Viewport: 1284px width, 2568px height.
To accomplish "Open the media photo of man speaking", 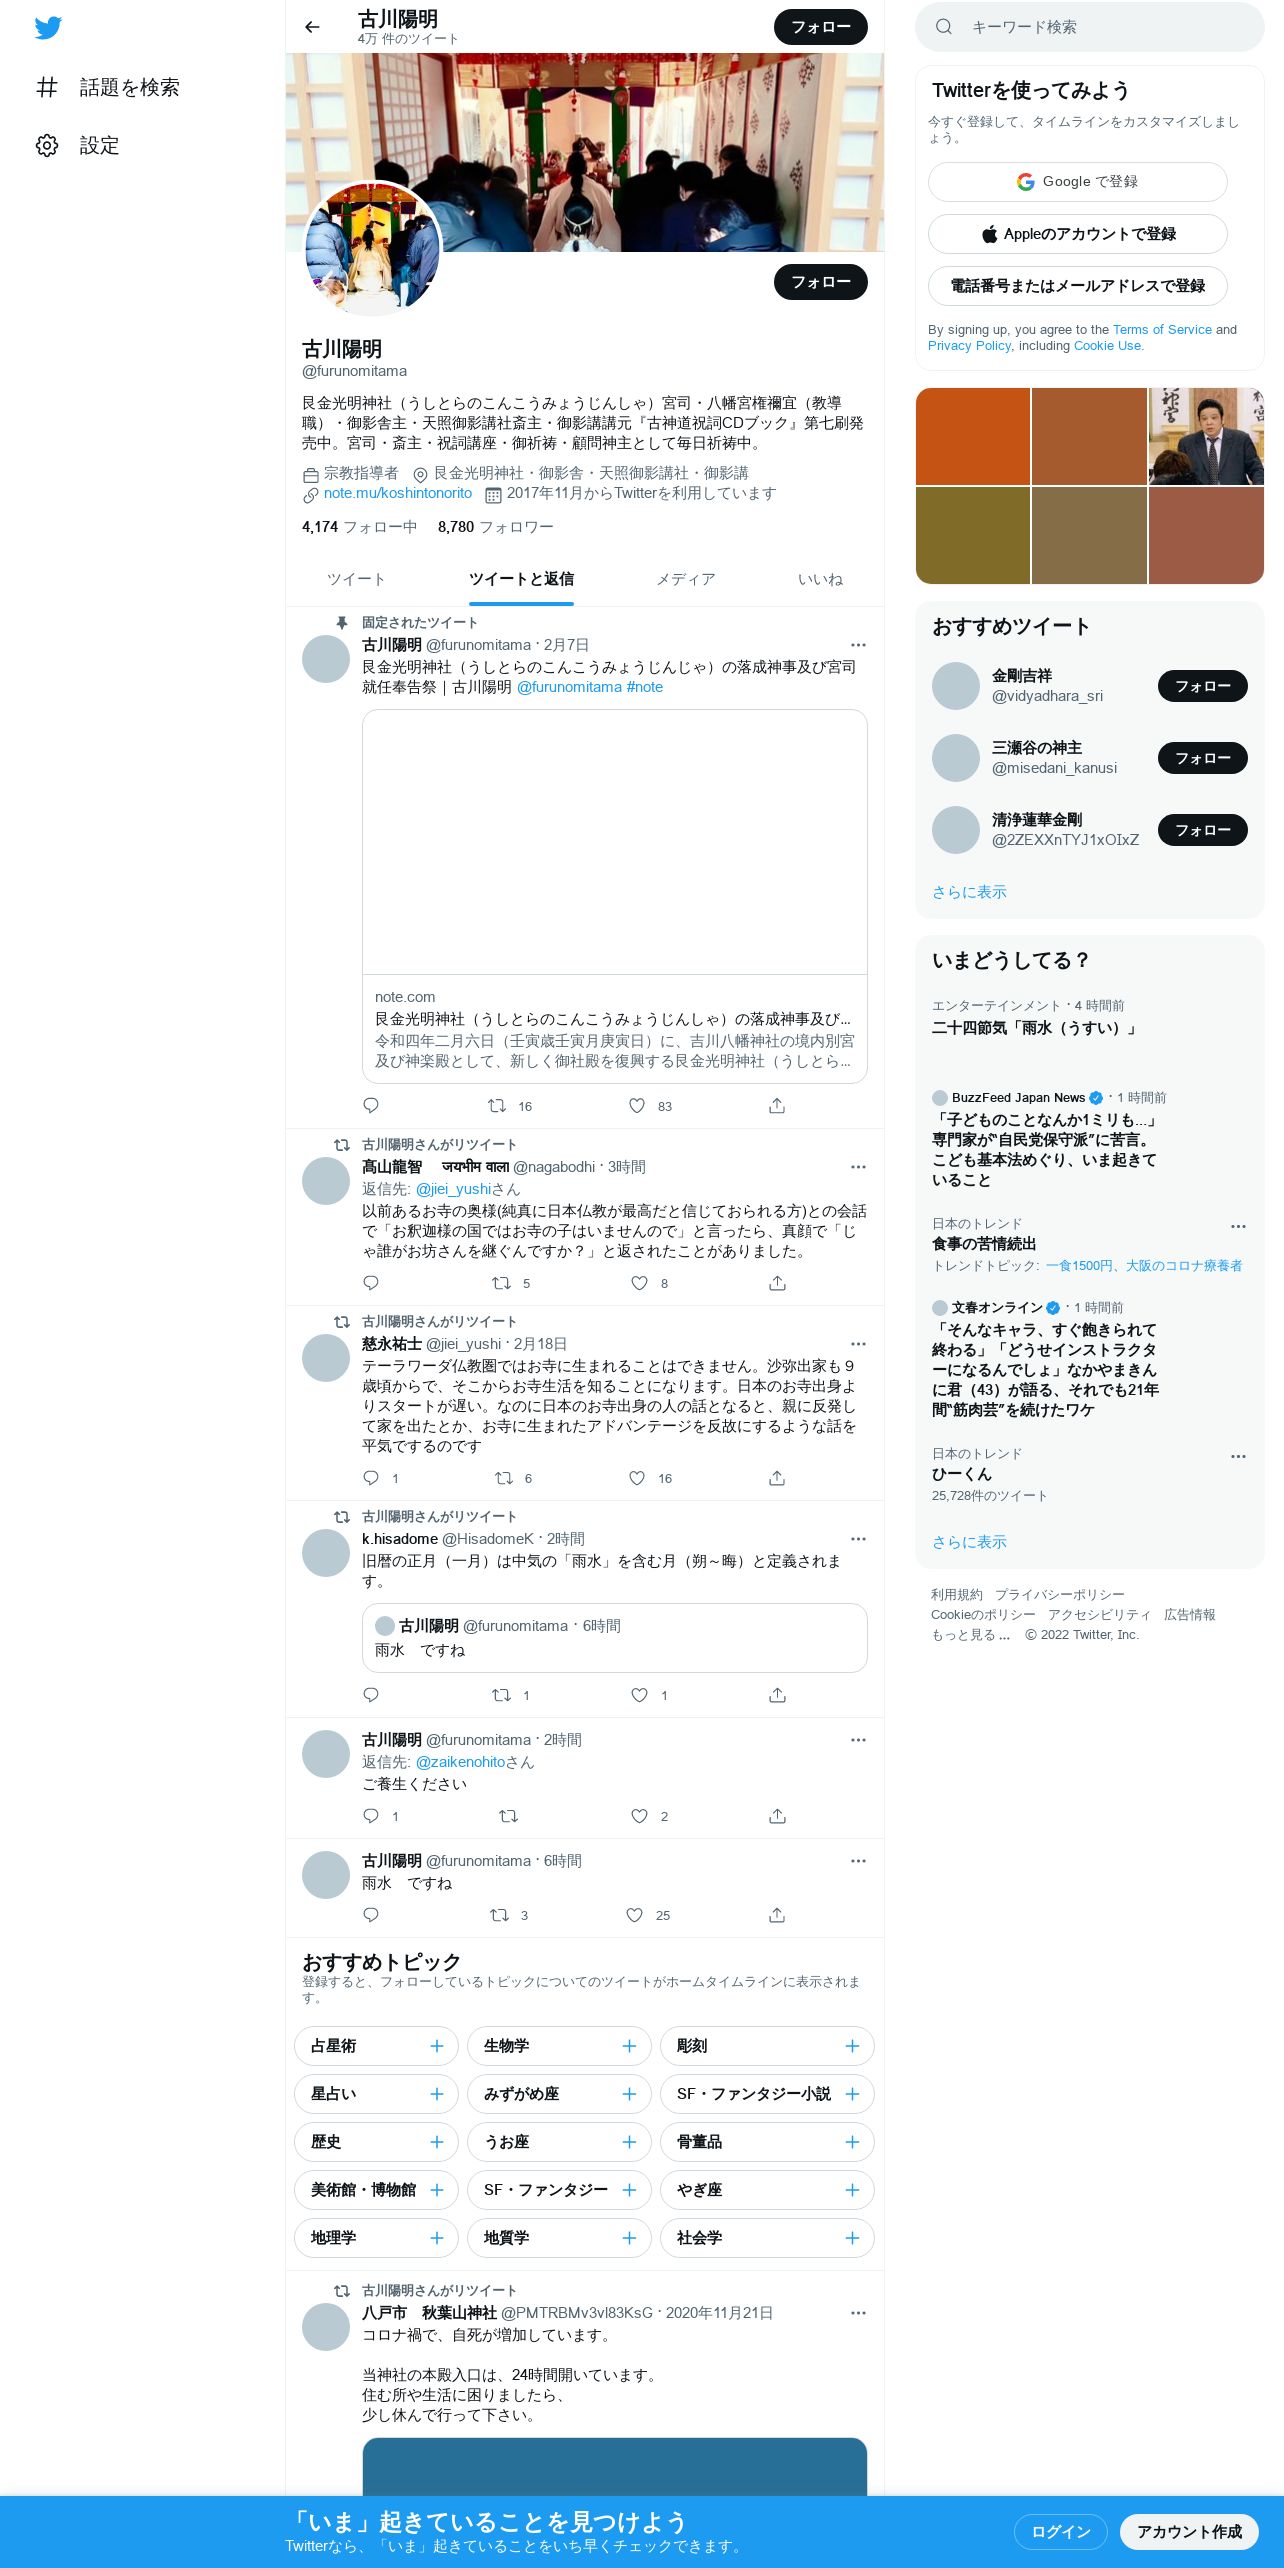I will [1206, 436].
